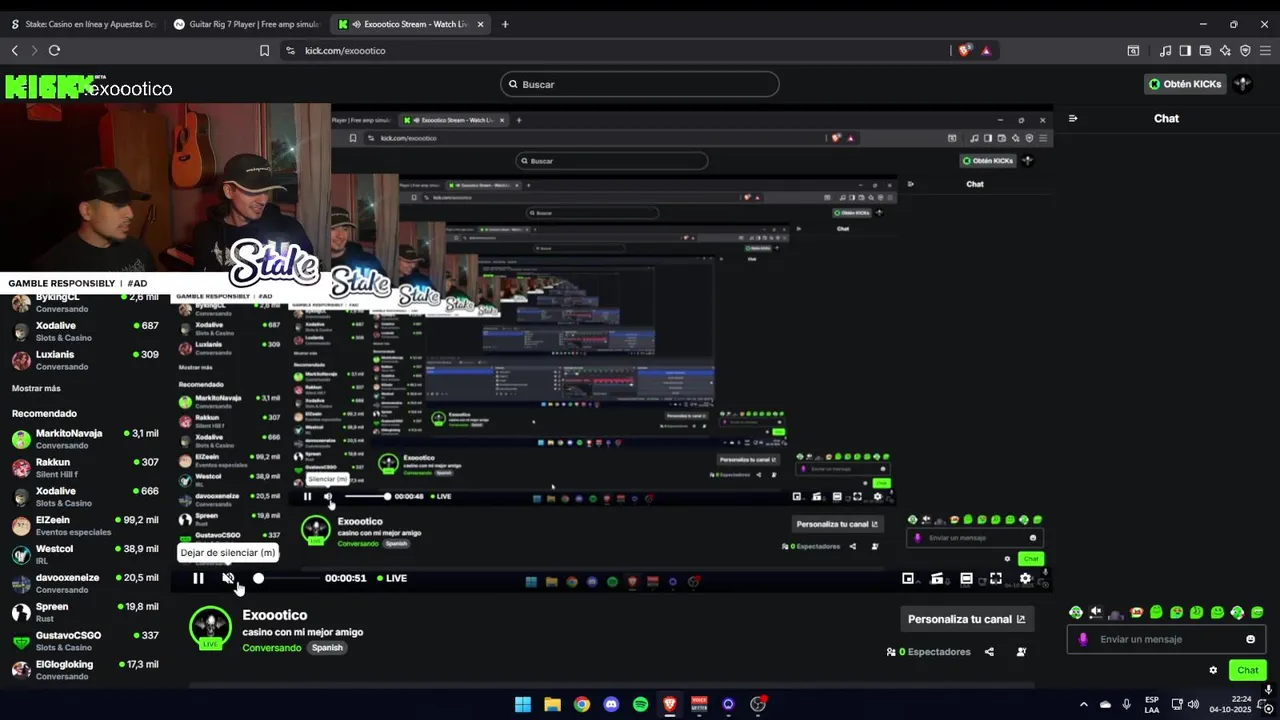This screenshot has height=720, width=1280.
Task: Share the stream using the share icon
Action: tap(989, 652)
